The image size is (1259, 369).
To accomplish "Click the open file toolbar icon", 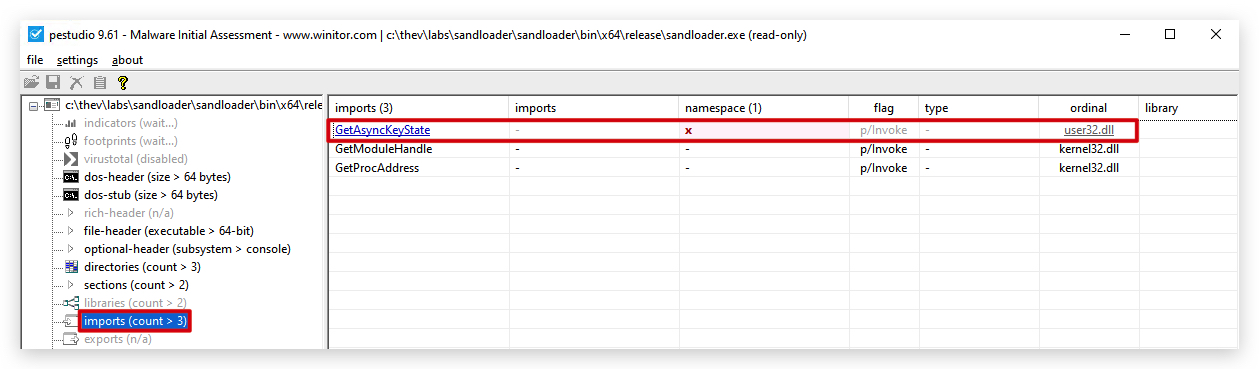I will pos(32,83).
